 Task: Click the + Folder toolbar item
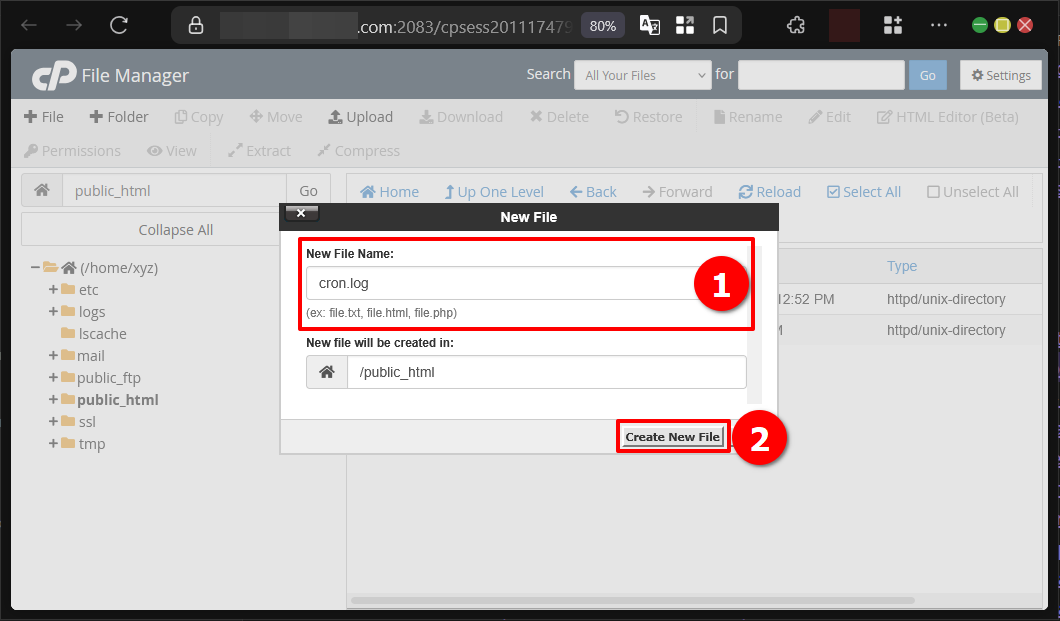coord(118,117)
